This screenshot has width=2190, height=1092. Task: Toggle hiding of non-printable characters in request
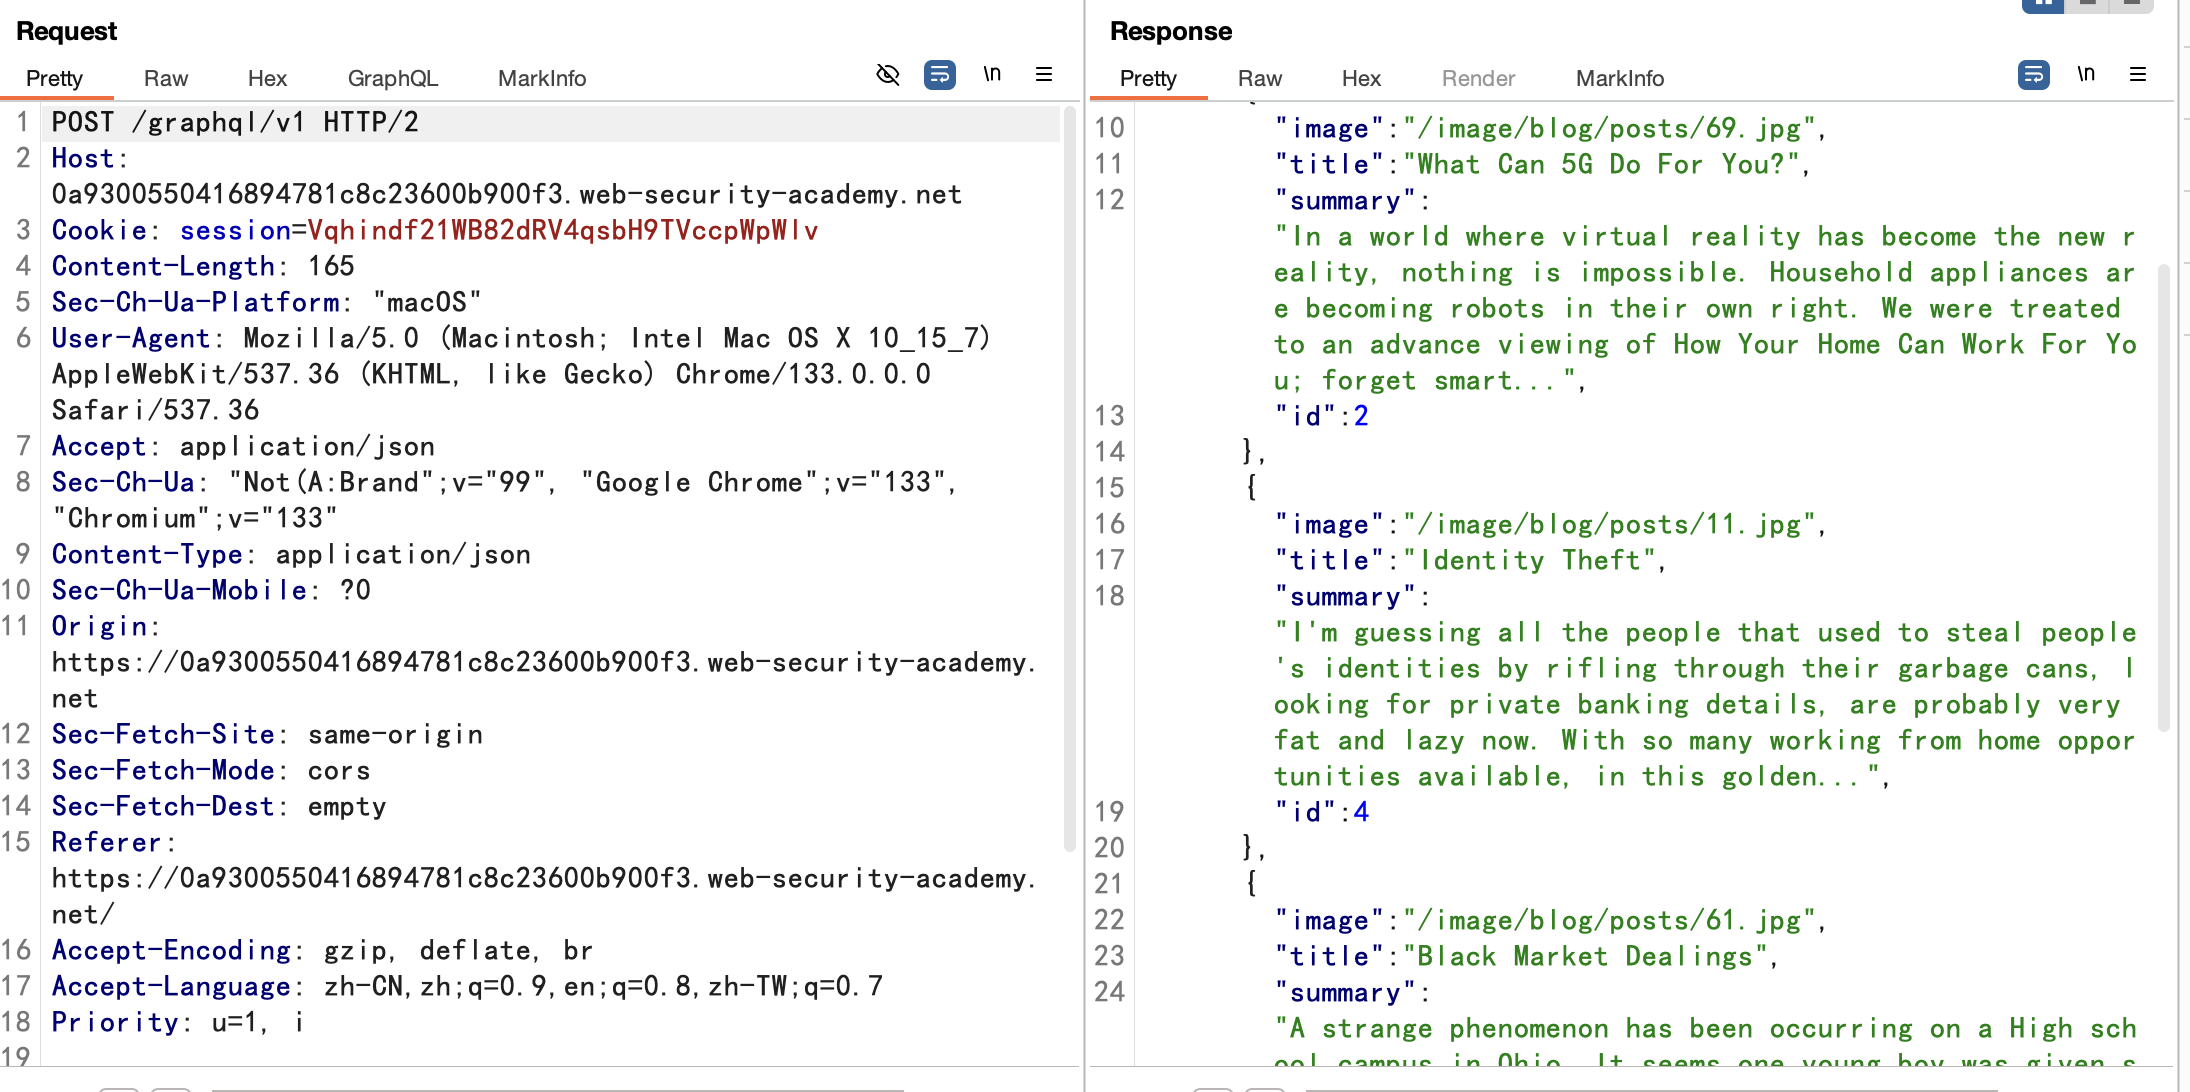pos(887,75)
